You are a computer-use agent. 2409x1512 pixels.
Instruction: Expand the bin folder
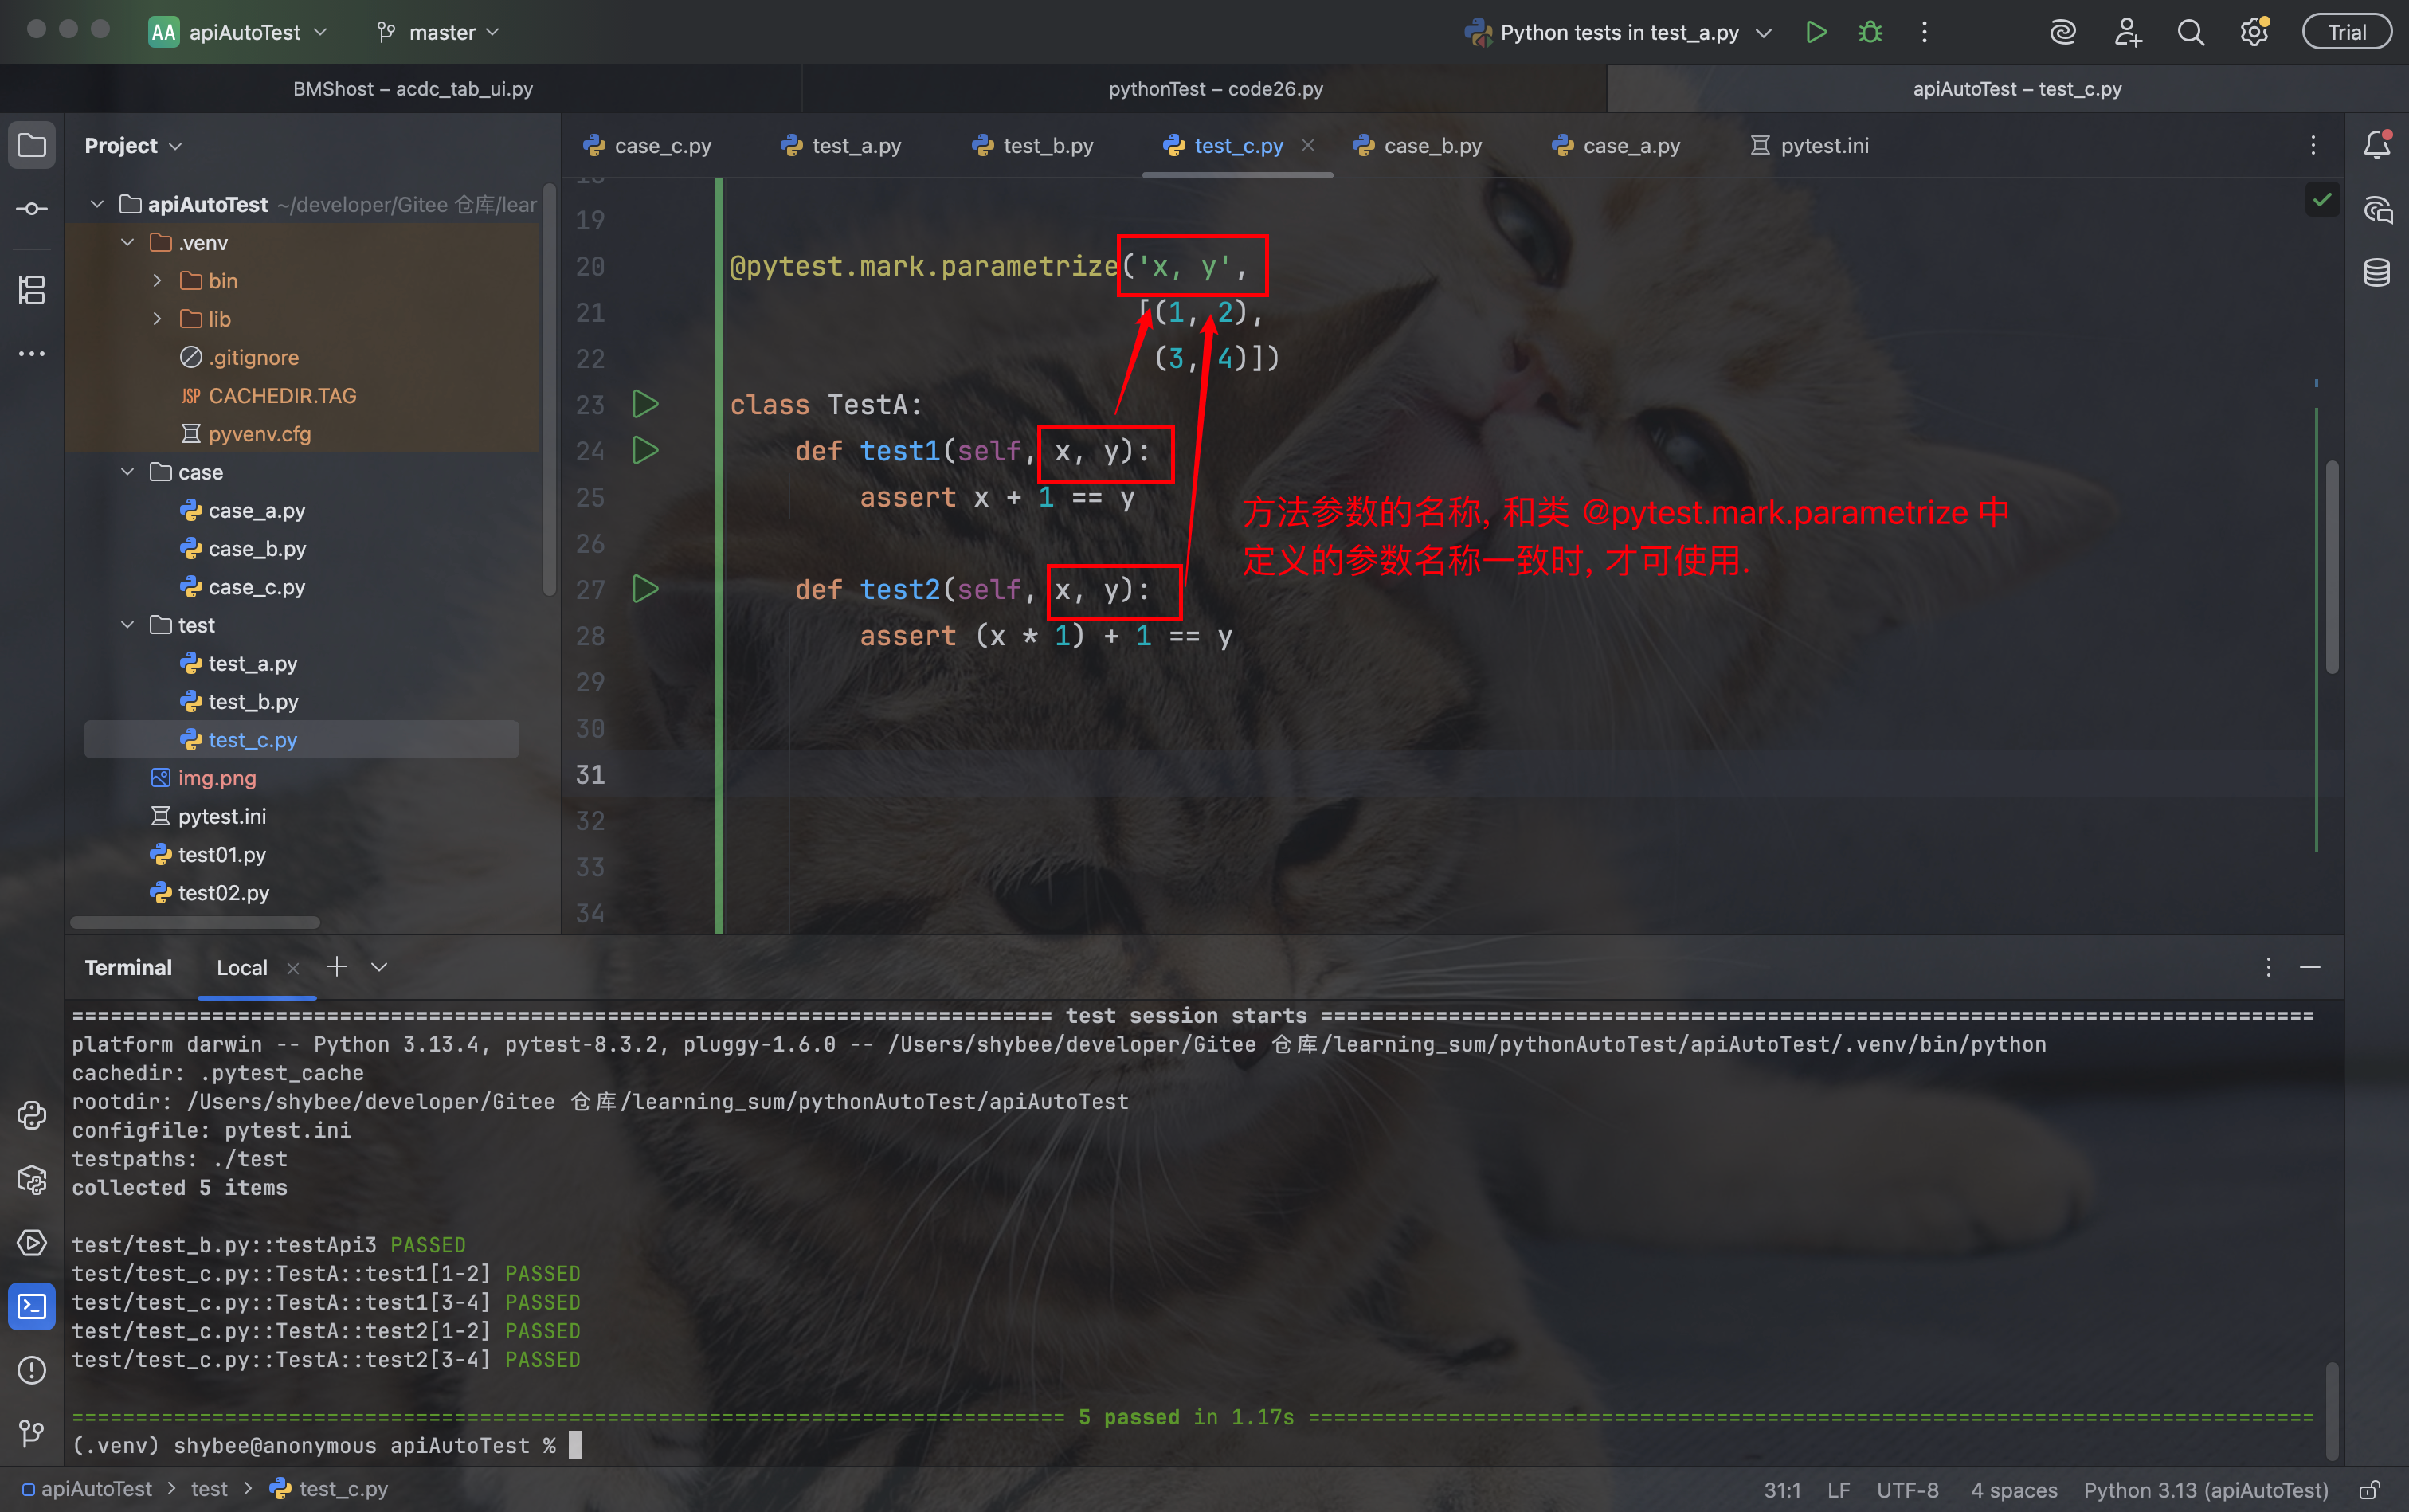tap(157, 281)
